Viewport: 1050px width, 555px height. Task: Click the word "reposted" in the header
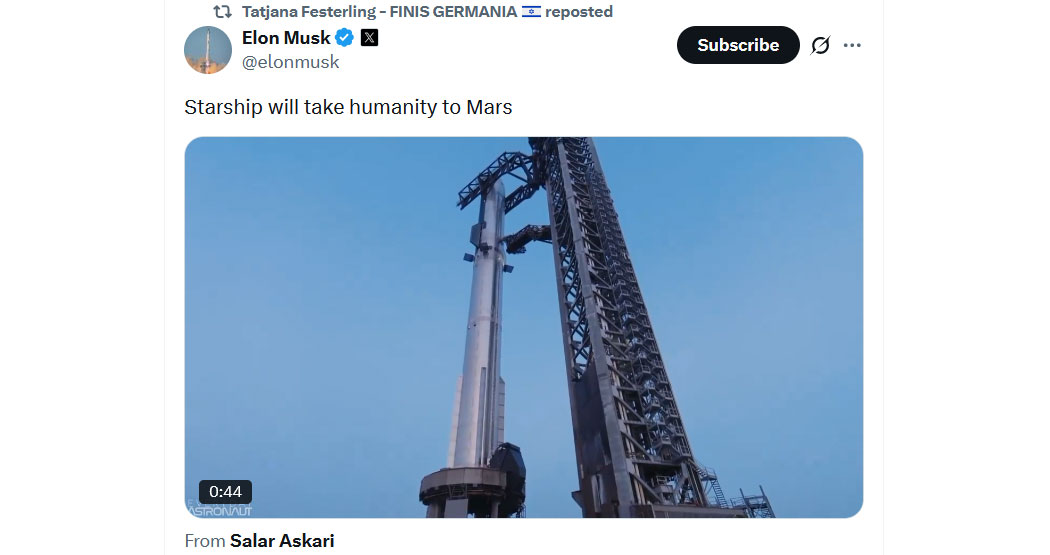click(579, 12)
